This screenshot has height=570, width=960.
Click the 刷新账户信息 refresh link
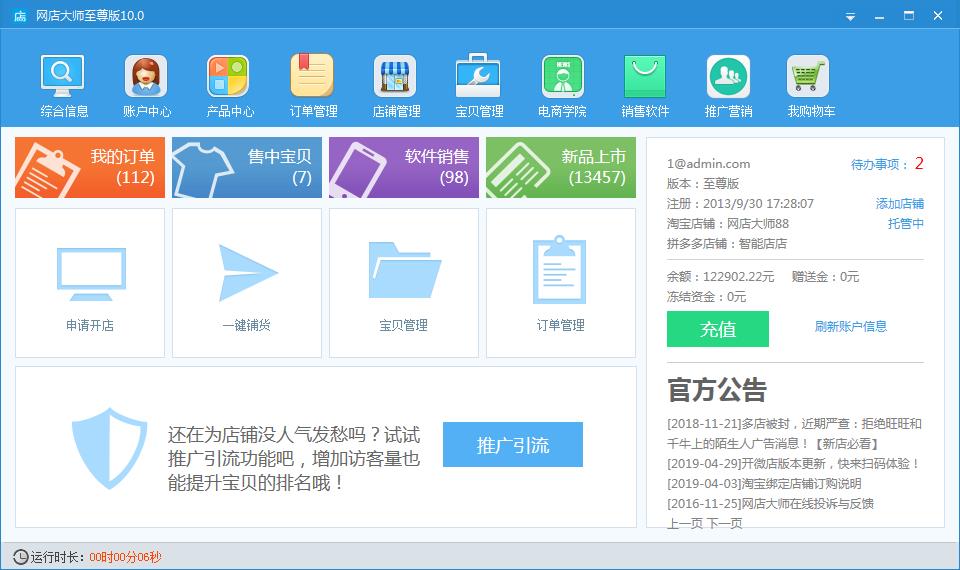click(x=850, y=326)
